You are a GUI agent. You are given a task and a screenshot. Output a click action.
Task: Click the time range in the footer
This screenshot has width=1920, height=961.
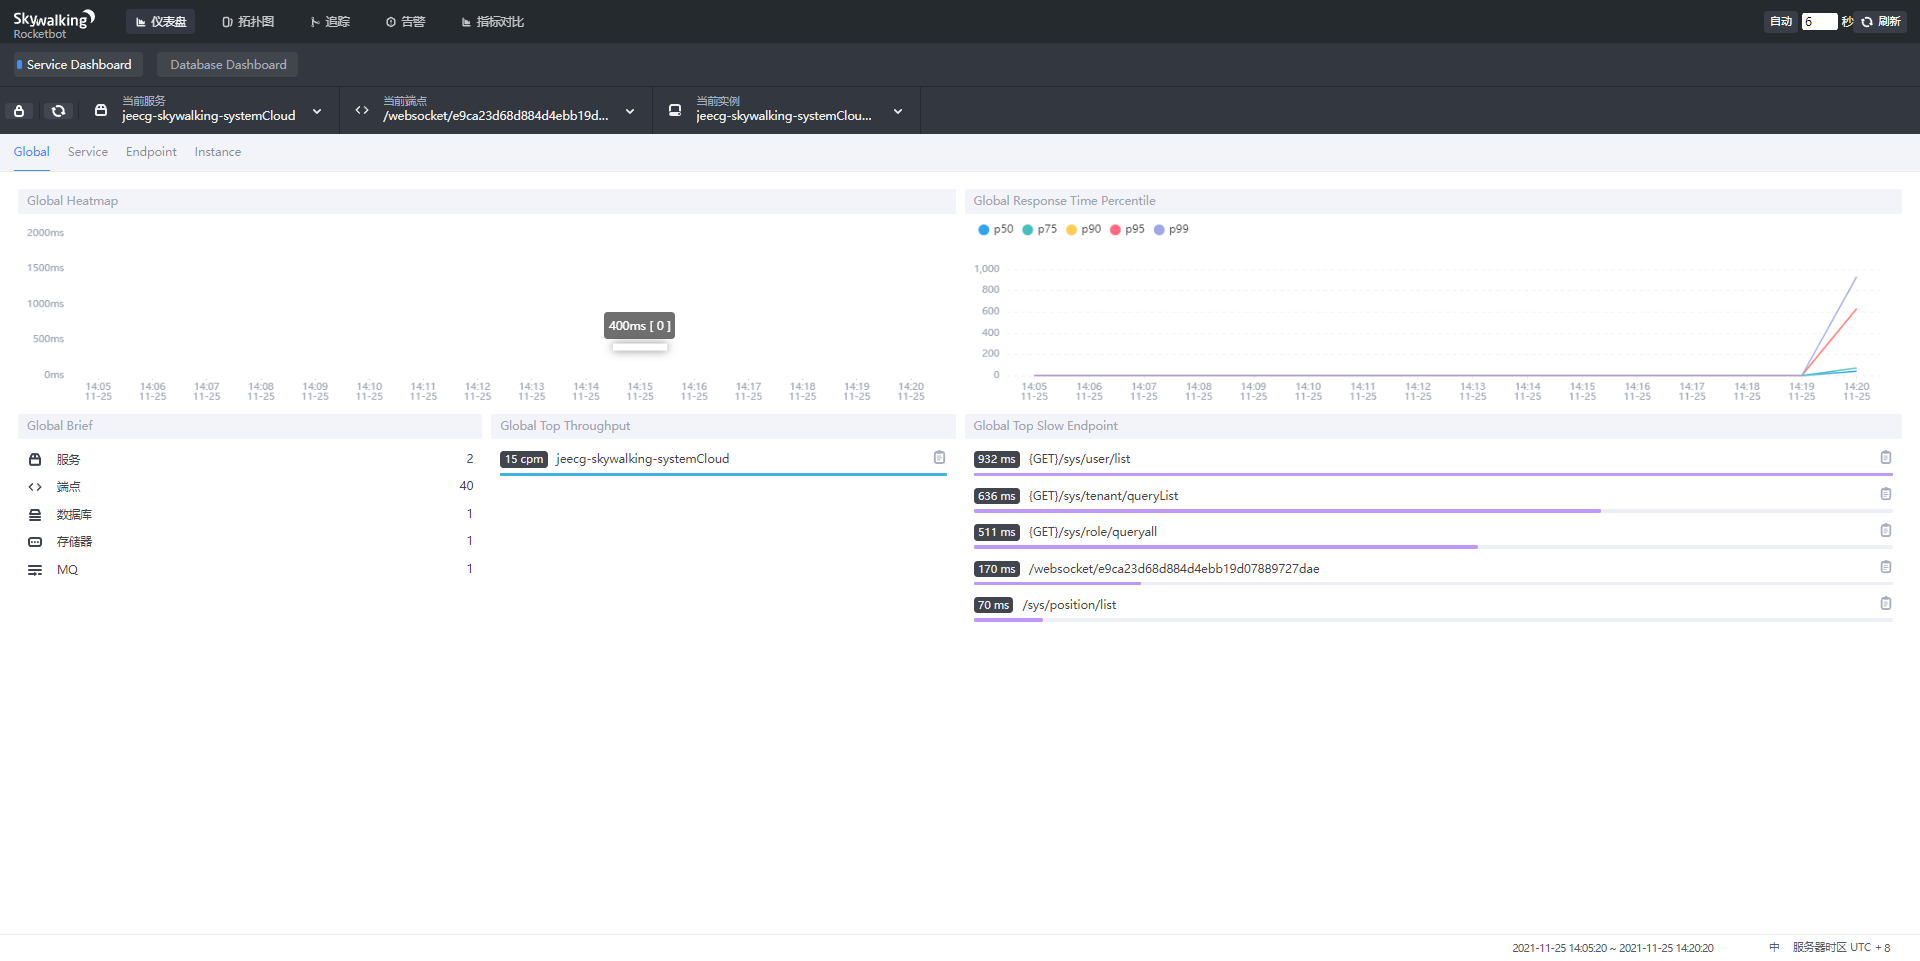pos(1612,948)
